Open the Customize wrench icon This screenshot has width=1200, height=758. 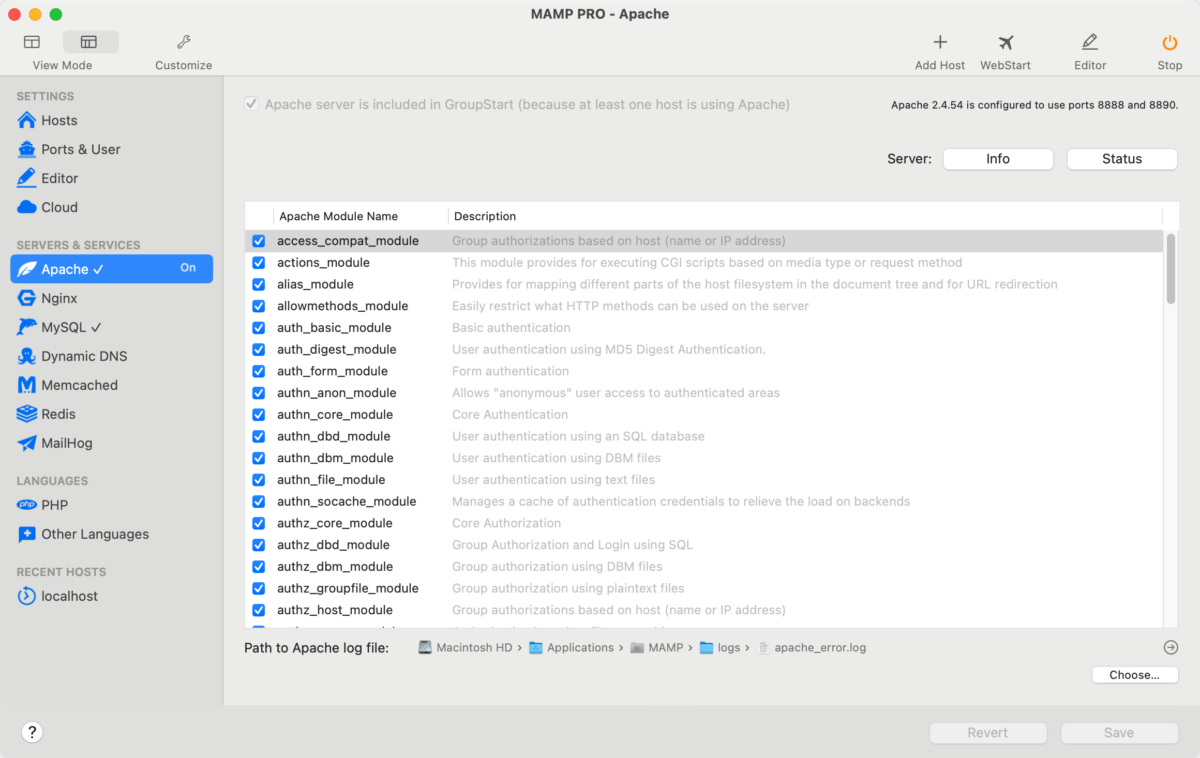click(183, 42)
